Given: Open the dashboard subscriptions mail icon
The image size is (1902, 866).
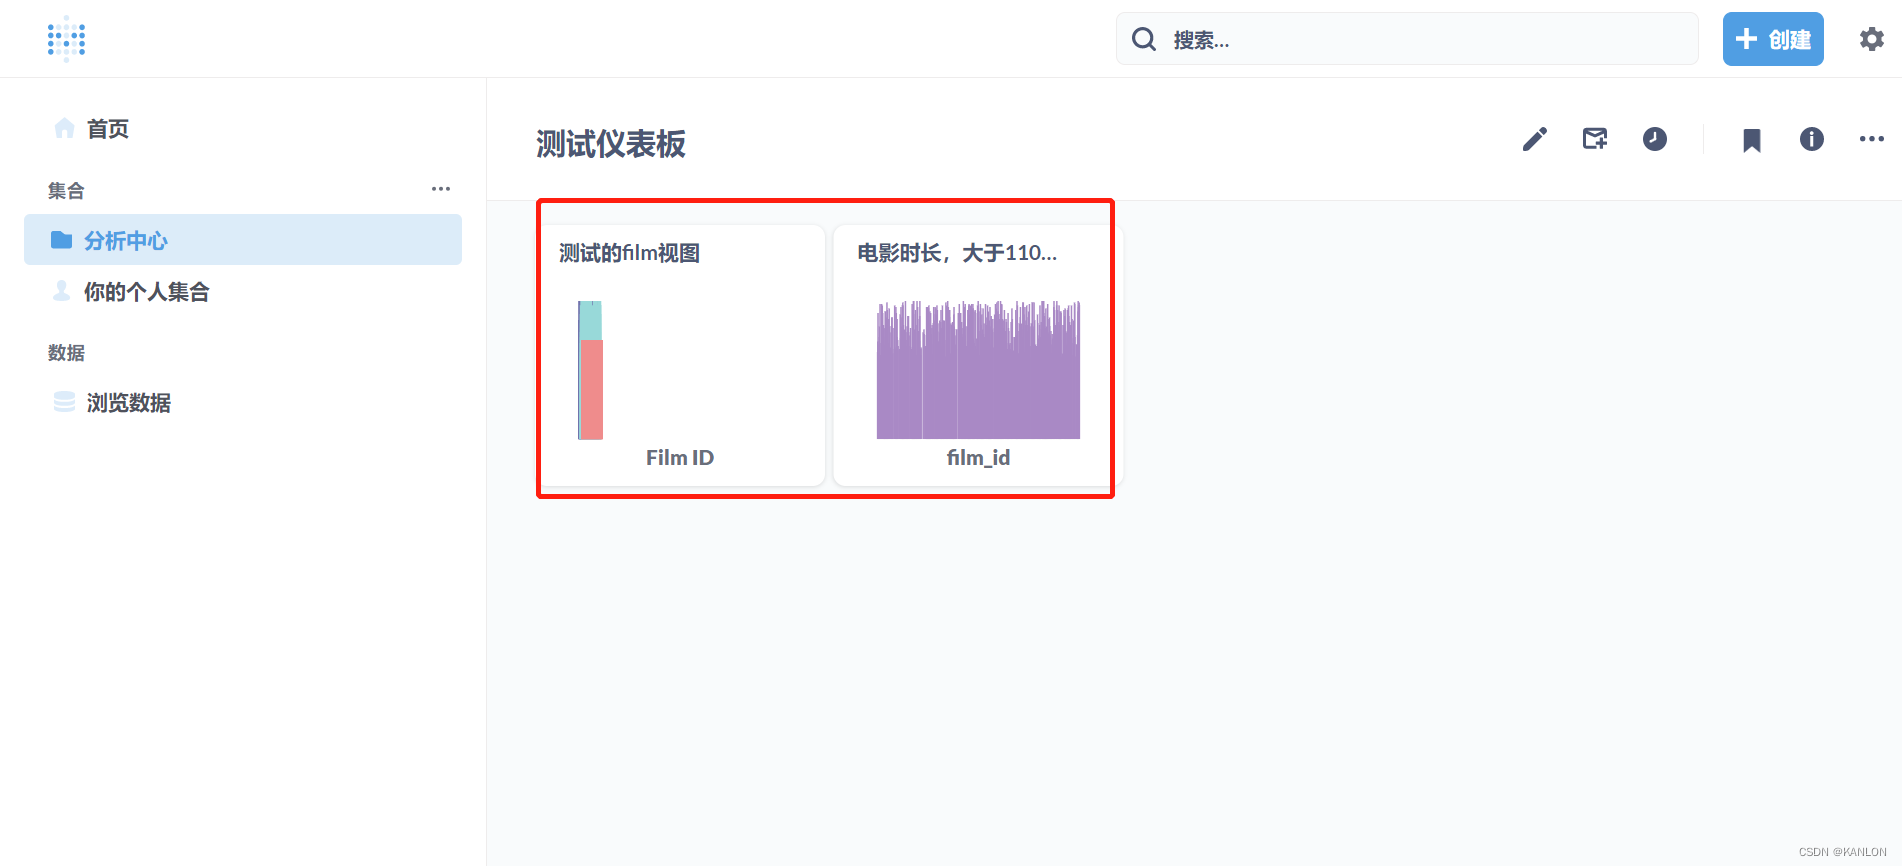Looking at the screenshot, I should pyautogui.click(x=1595, y=139).
